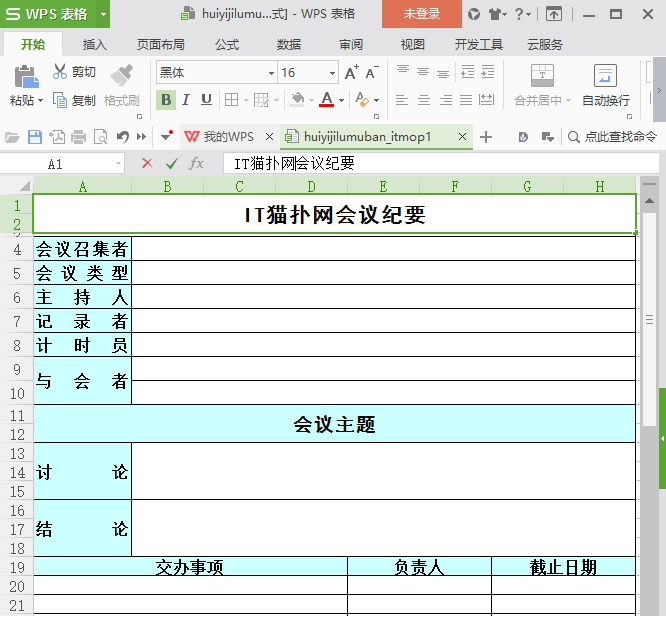Add a new document tab with plus

click(x=486, y=137)
